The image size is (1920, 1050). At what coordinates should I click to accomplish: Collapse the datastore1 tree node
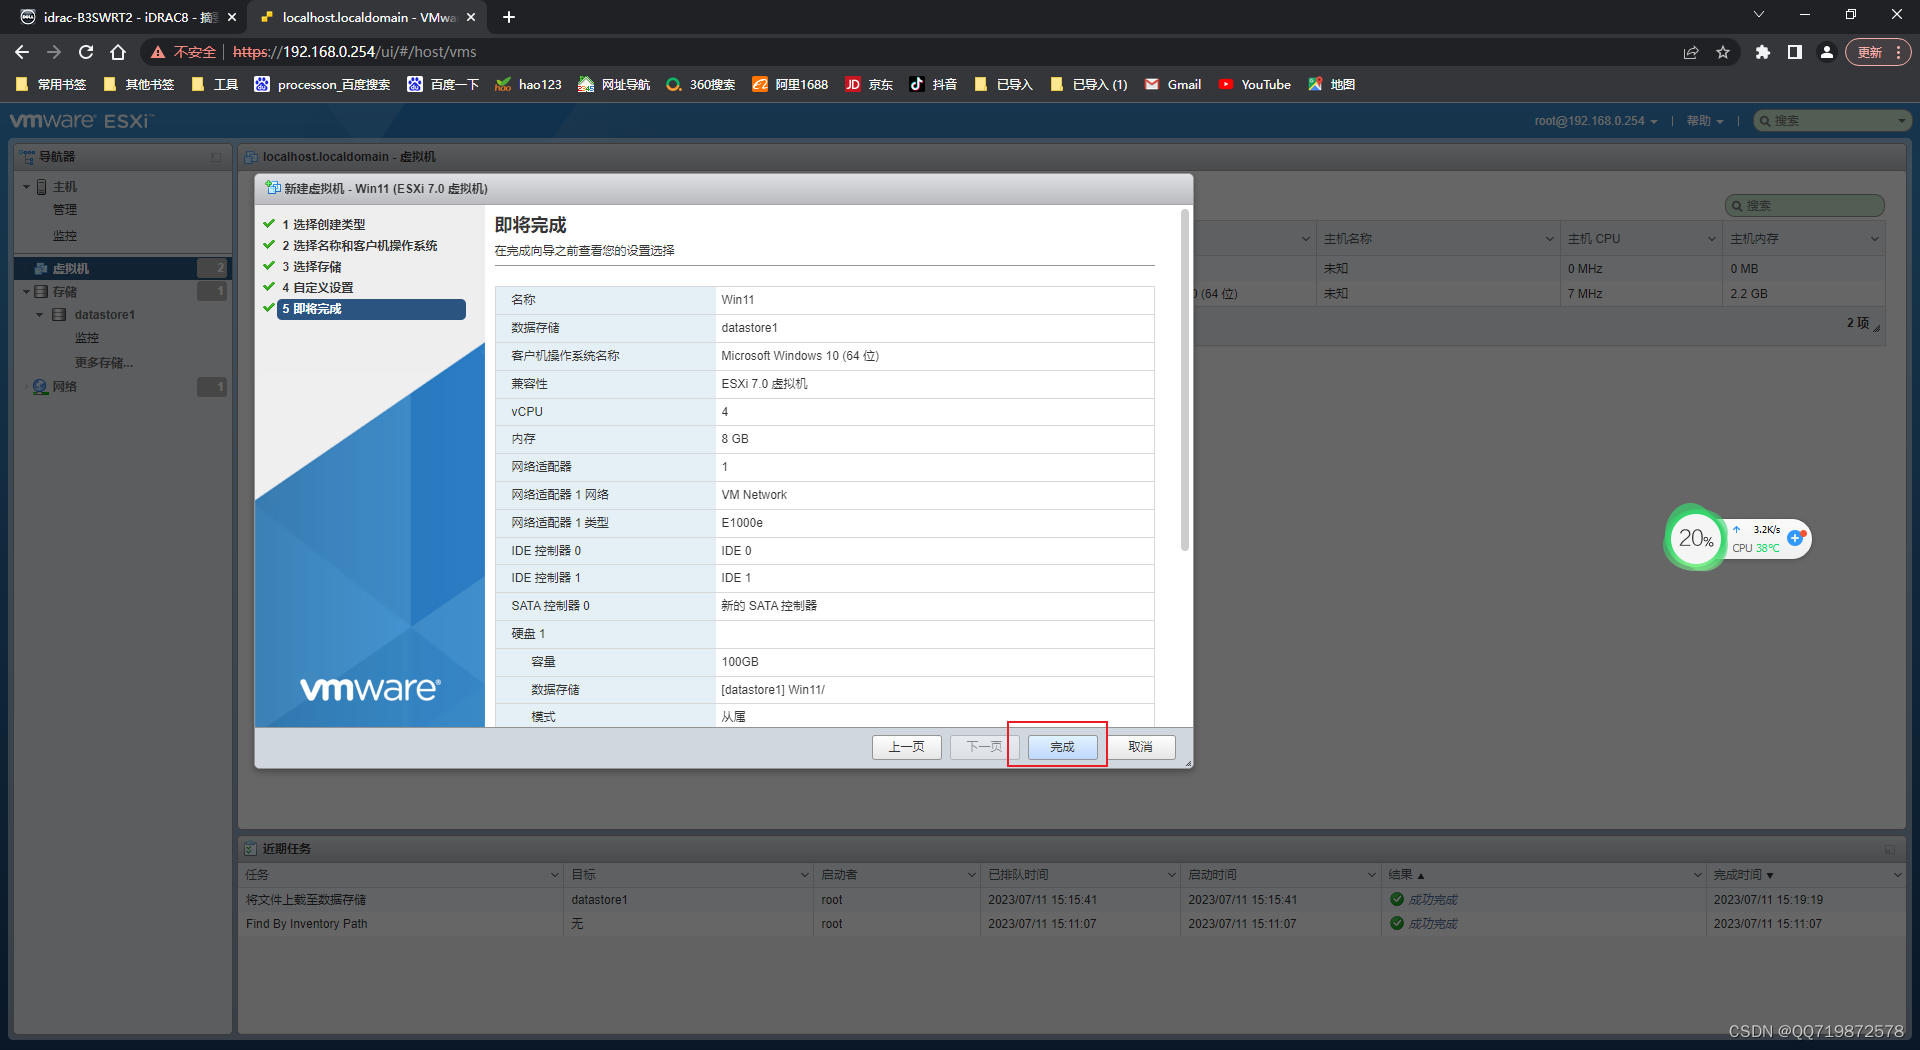pos(39,315)
